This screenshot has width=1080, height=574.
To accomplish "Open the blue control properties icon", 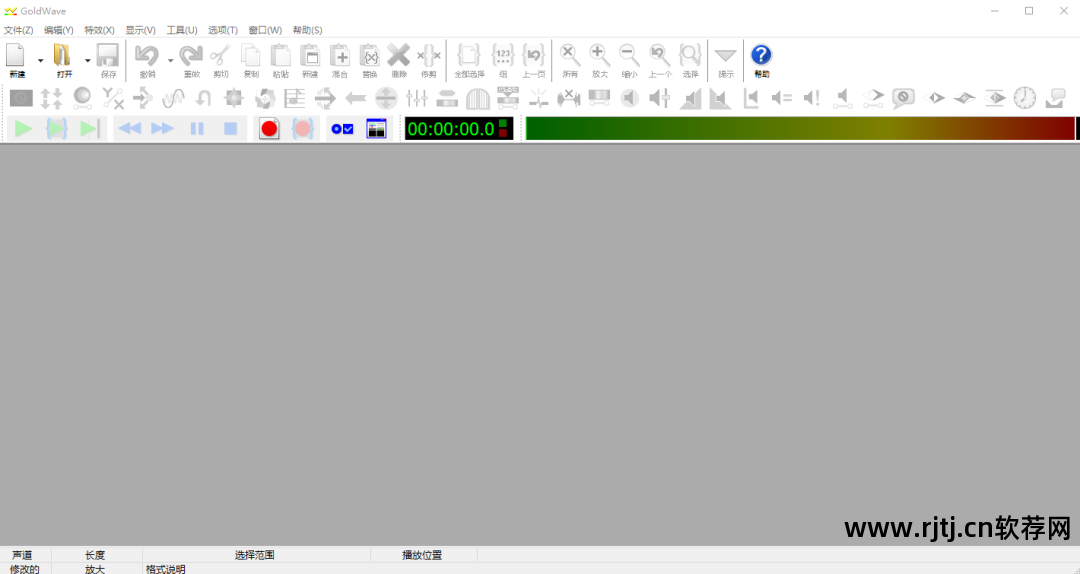I will click(x=342, y=129).
